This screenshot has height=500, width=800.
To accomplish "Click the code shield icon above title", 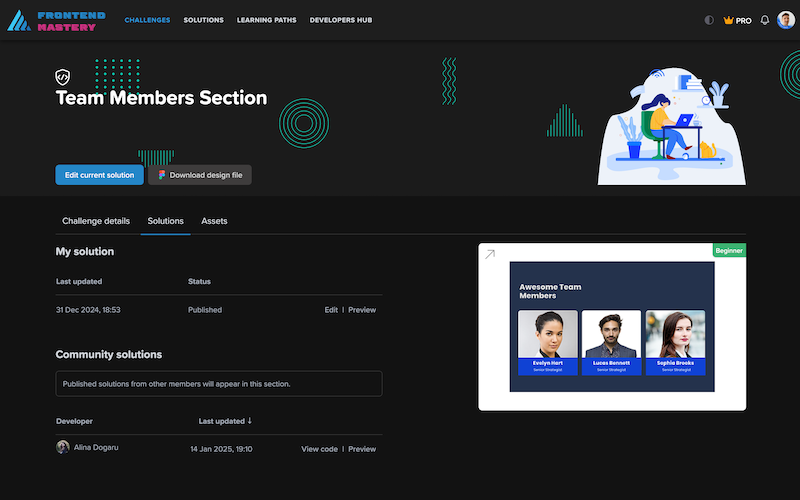I will pos(62,76).
